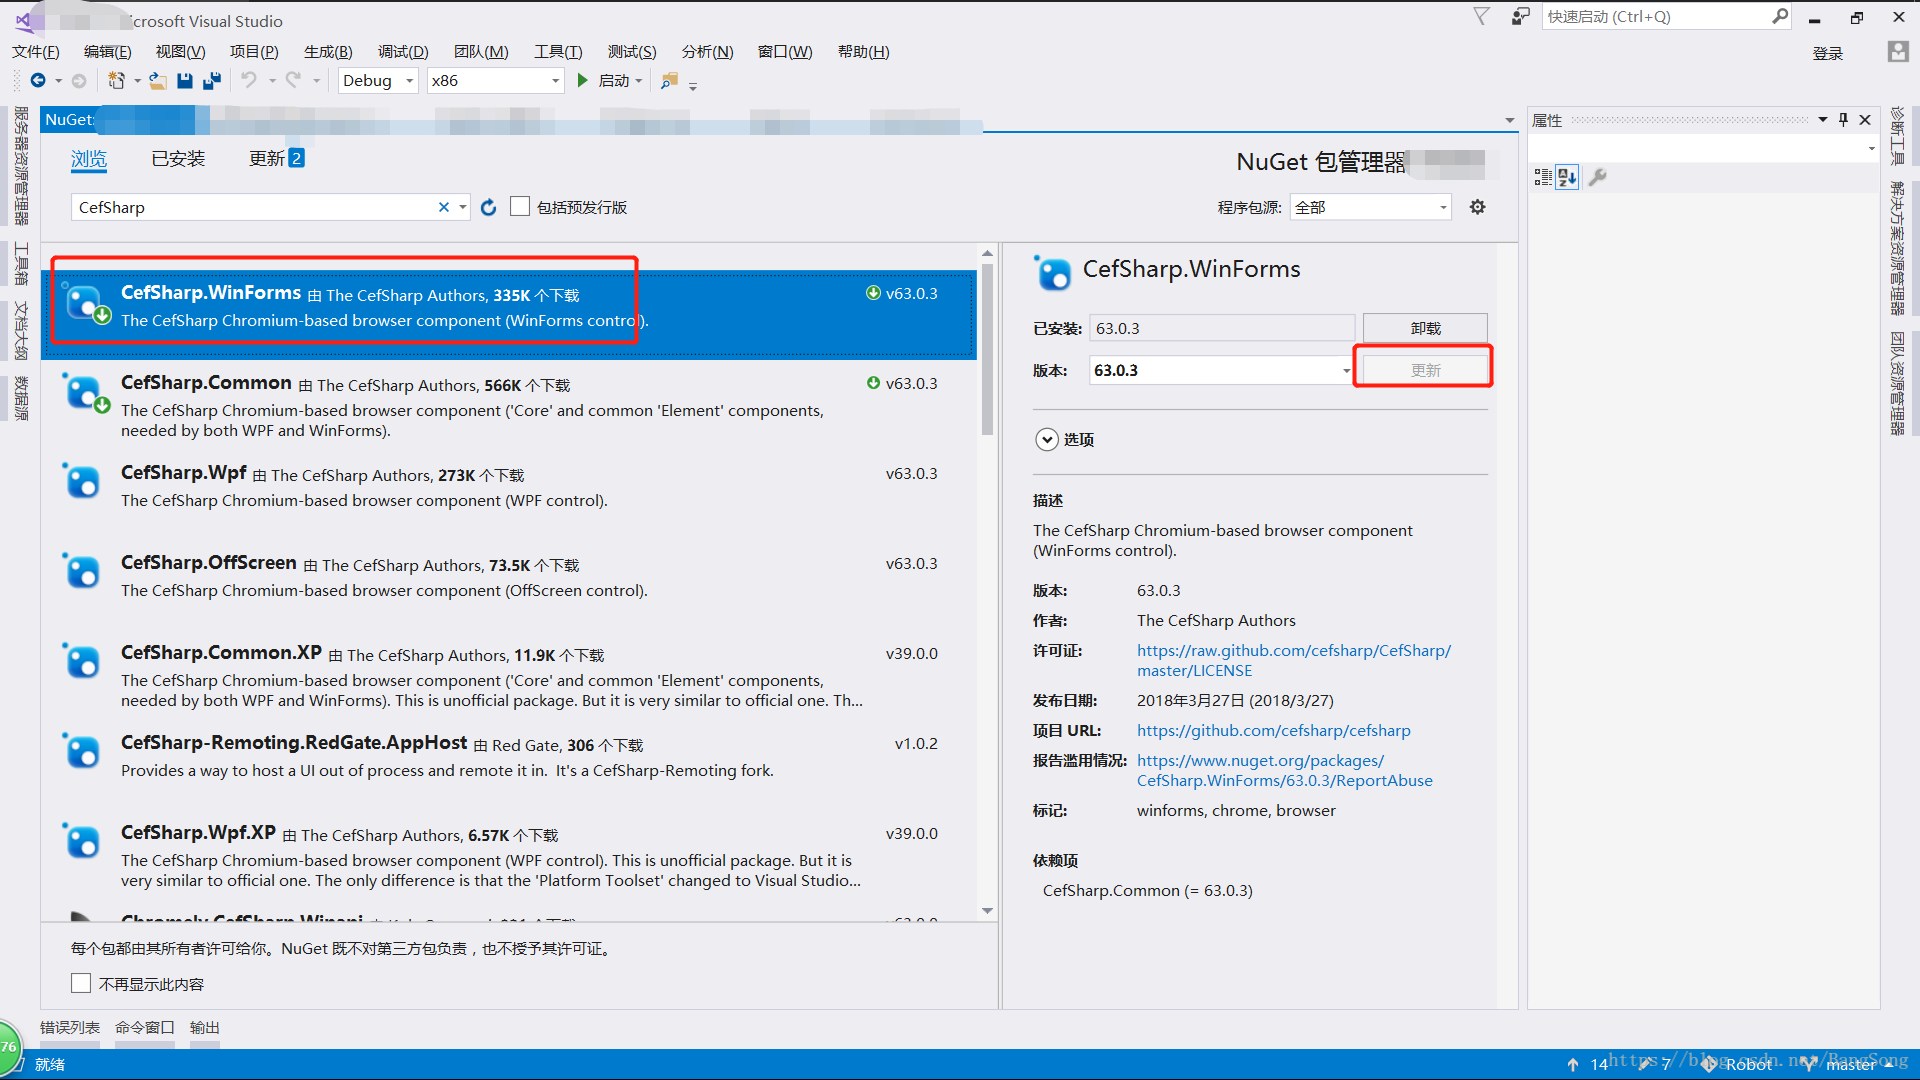The width and height of the screenshot is (1920, 1080).
Task: Select the CefSharp.Common.XP package row
Action: 508,676
